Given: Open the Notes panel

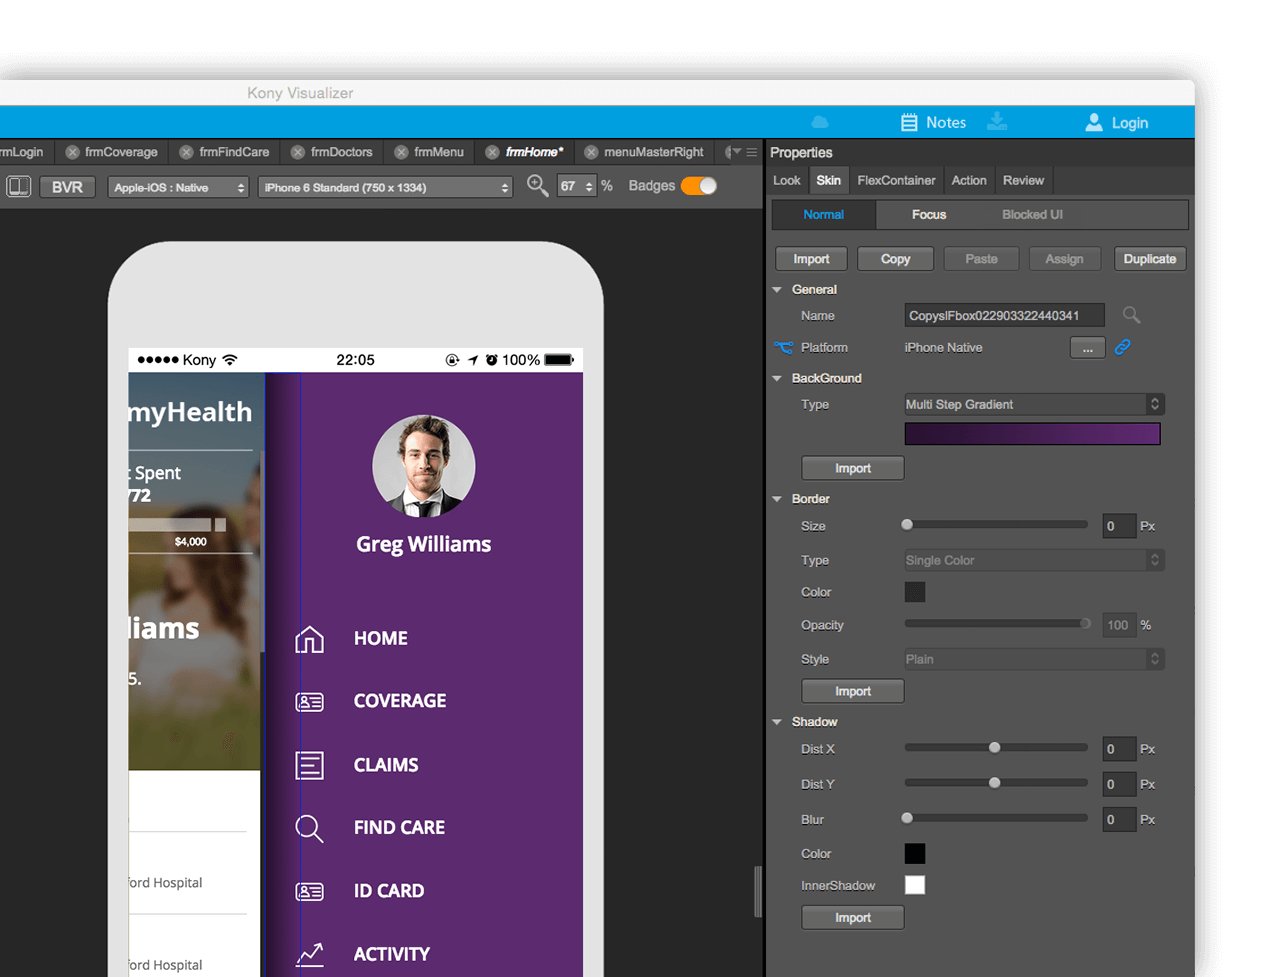Looking at the screenshot, I should [933, 122].
